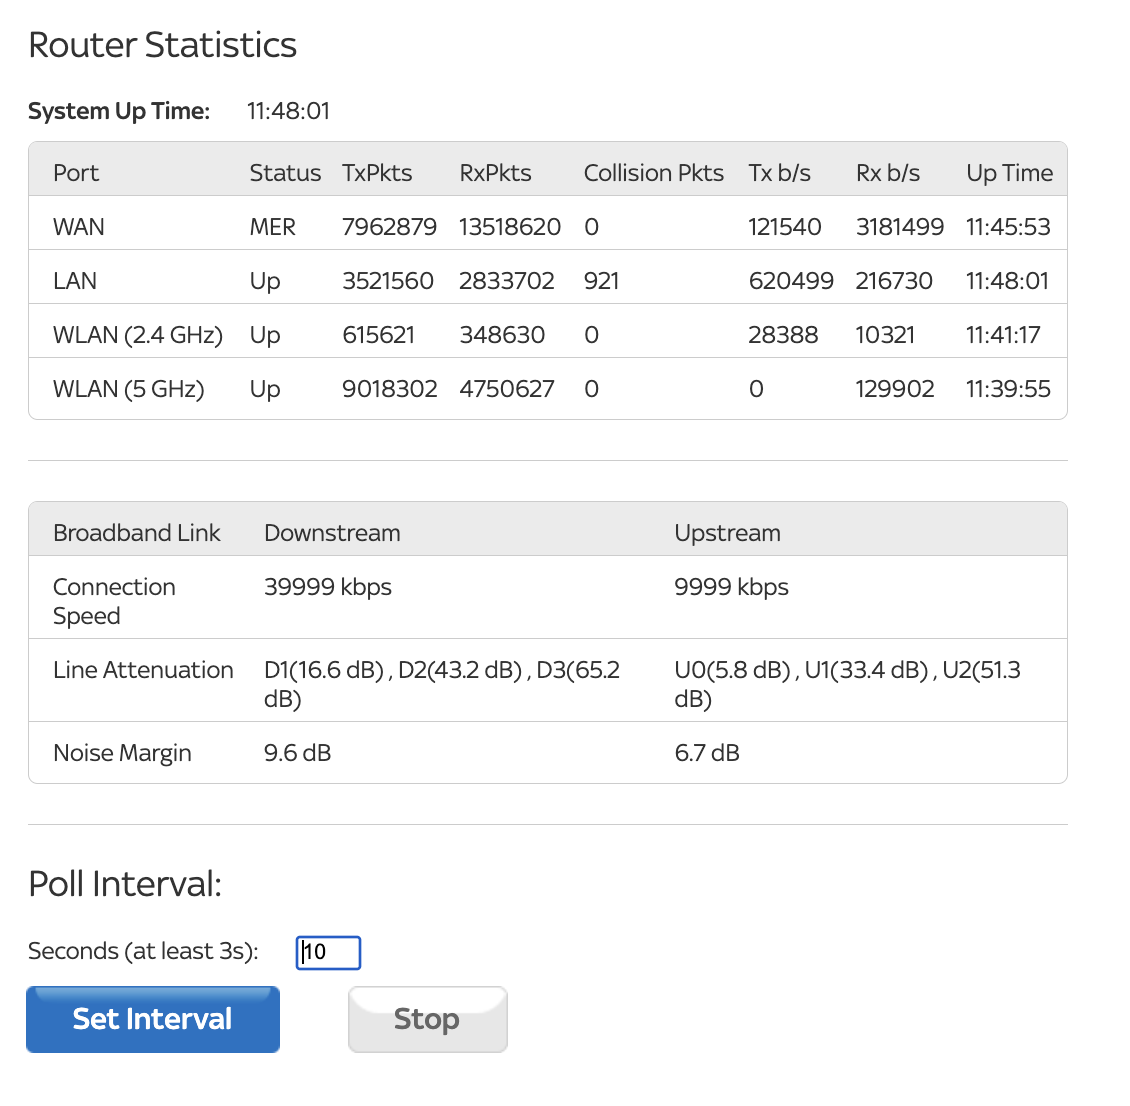1130x1106 pixels.
Task: Click the RxPkts column heading
Action: [494, 172]
